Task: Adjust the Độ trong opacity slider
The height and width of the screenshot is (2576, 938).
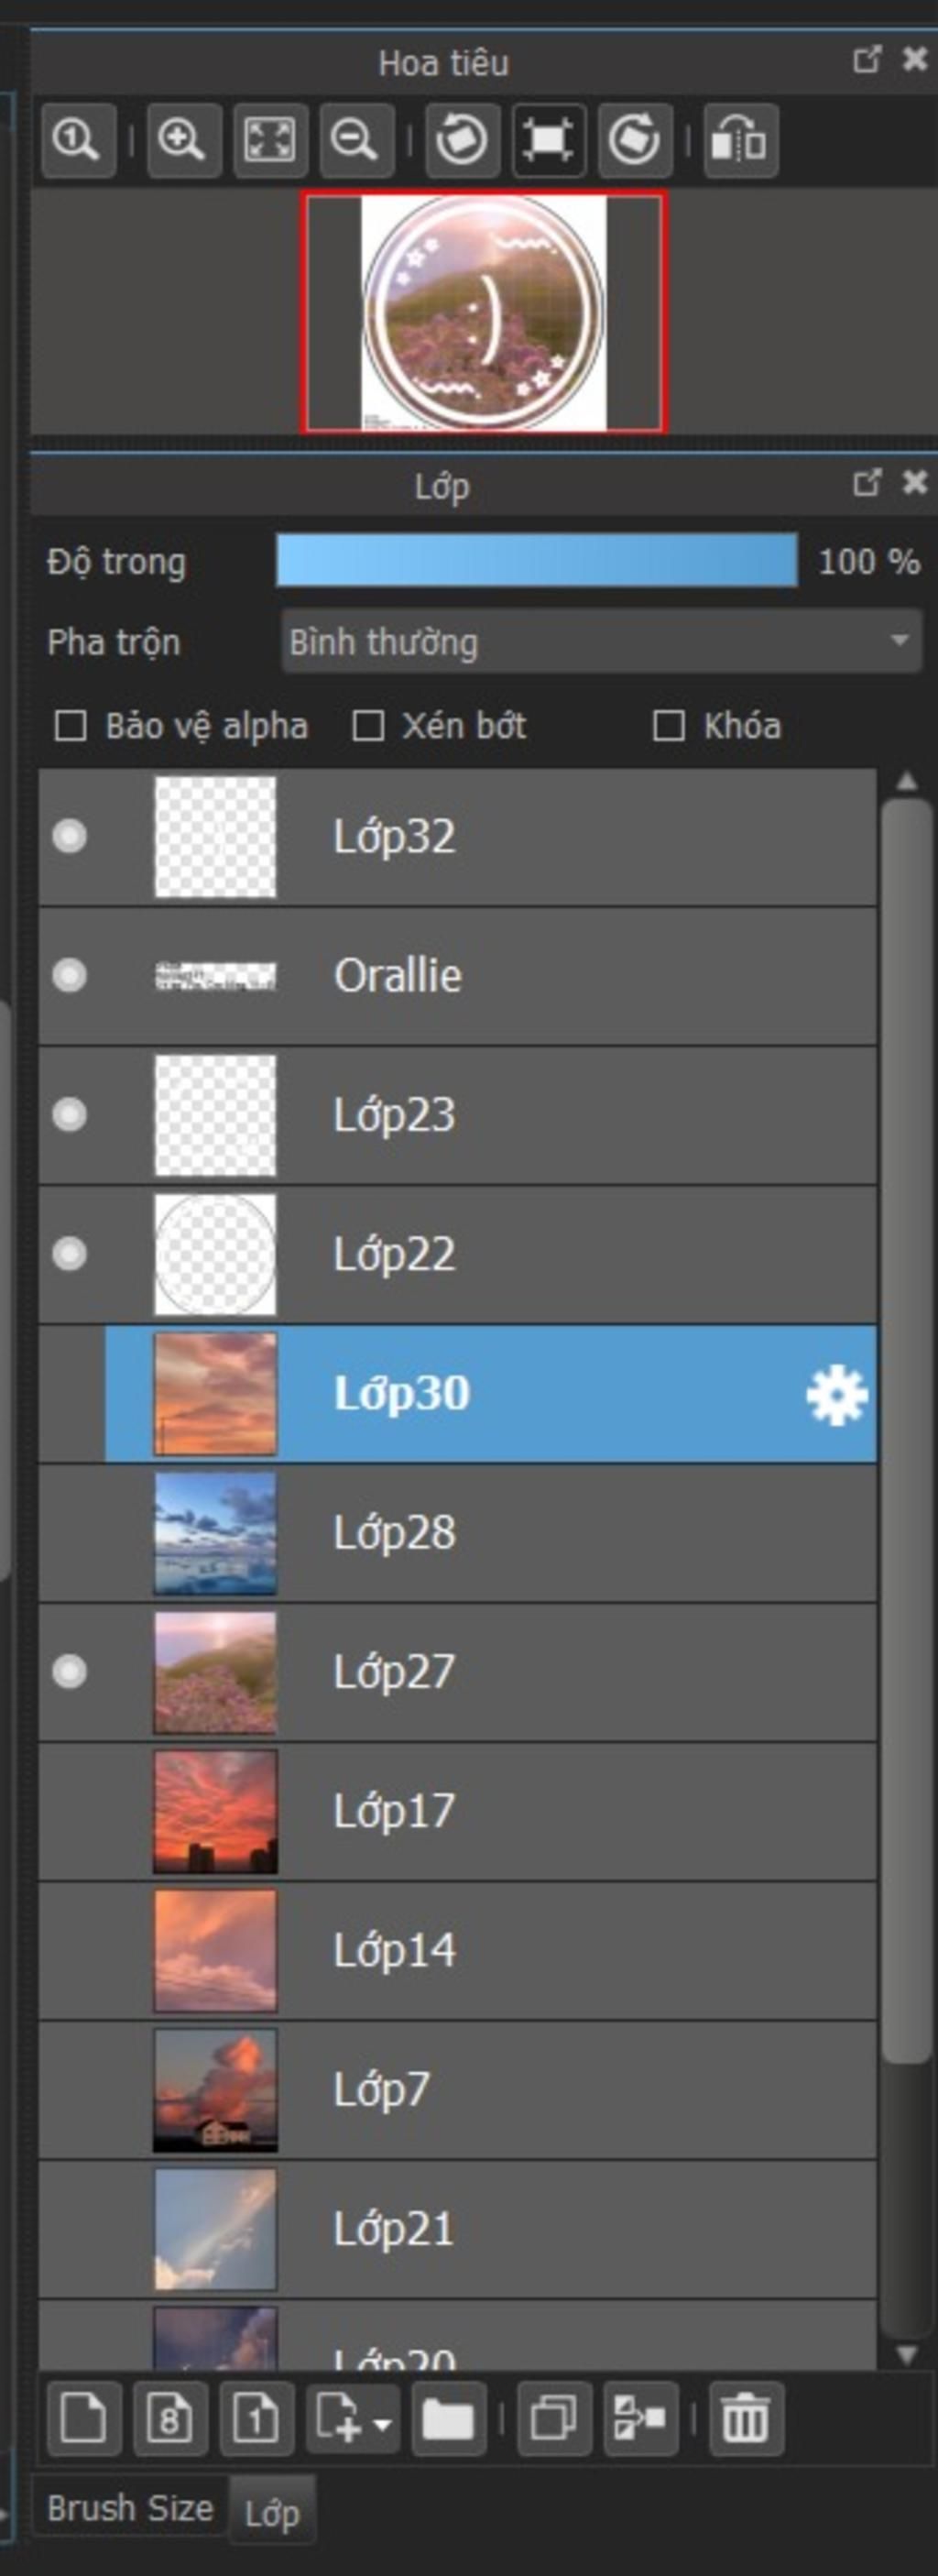Action: tap(537, 560)
